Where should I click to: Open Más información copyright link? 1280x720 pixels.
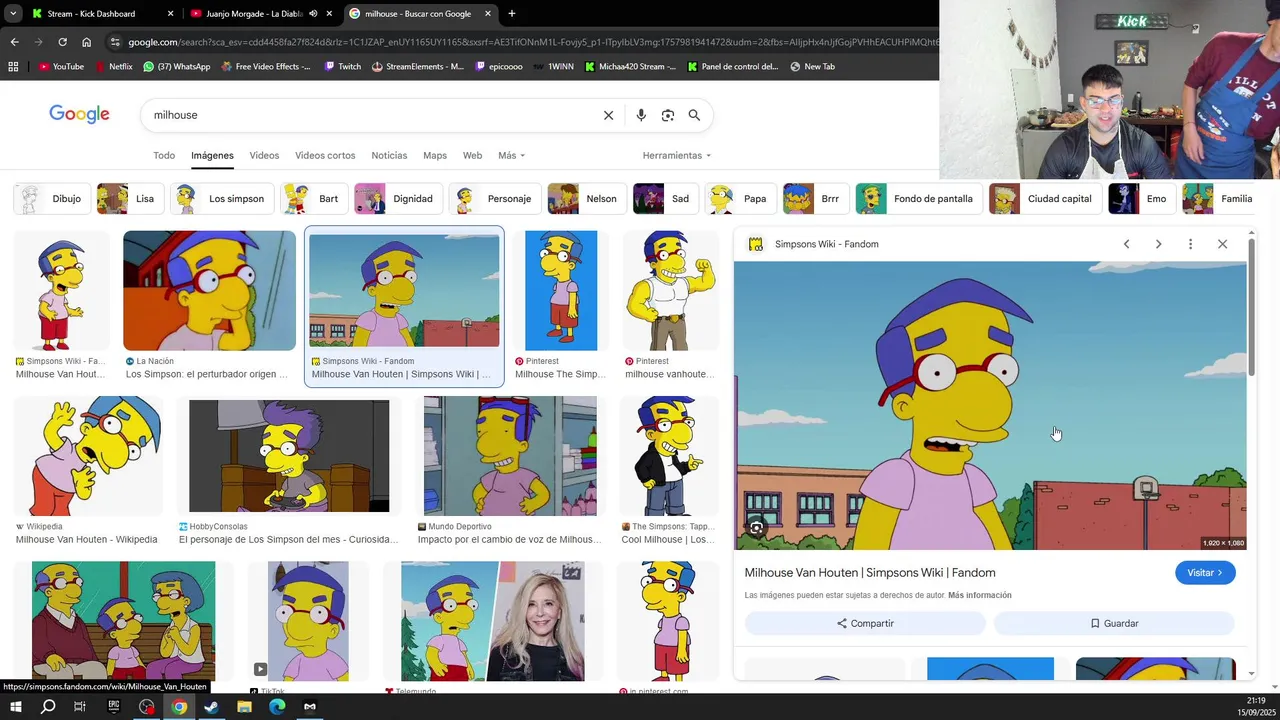coord(979,596)
